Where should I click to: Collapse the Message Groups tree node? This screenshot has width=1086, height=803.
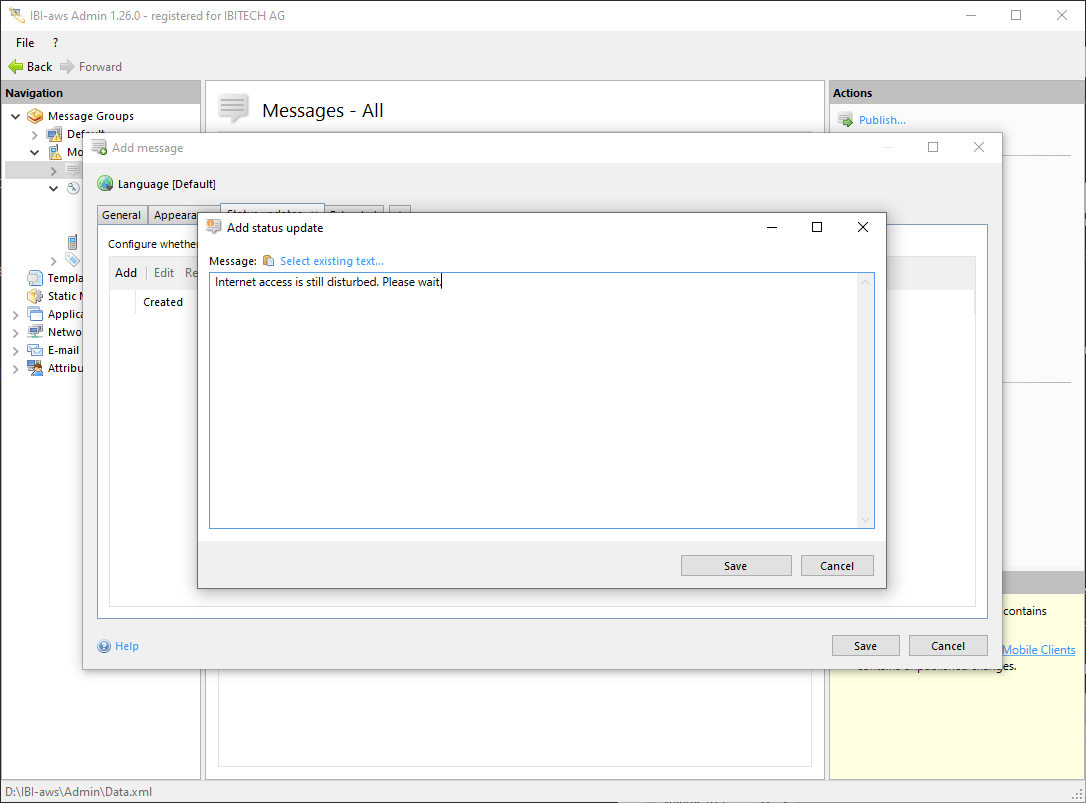coord(16,116)
